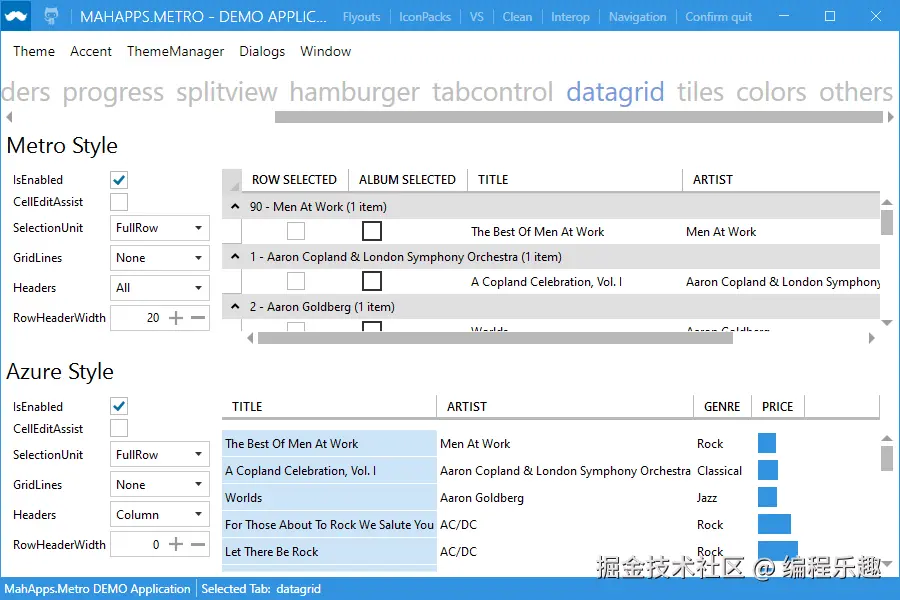Image resolution: width=900 pixels, height=600 pixels.
Task: Check CellEditAssist under Azure Style
Action: [119, 428]
